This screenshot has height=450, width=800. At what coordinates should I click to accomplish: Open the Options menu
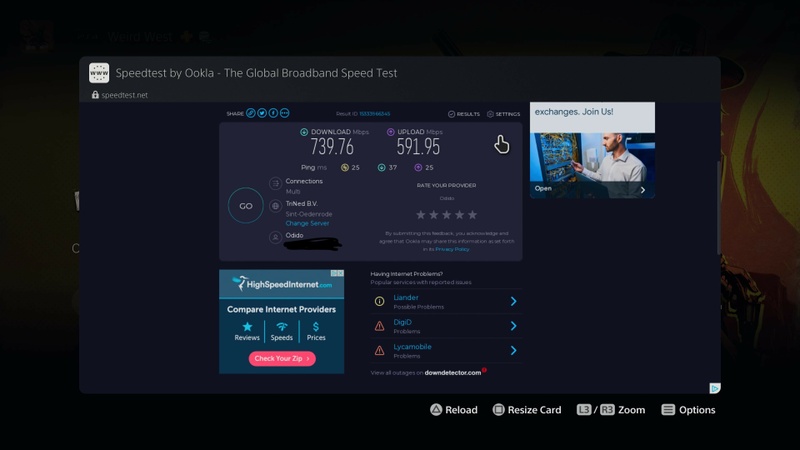click(688, 410)
